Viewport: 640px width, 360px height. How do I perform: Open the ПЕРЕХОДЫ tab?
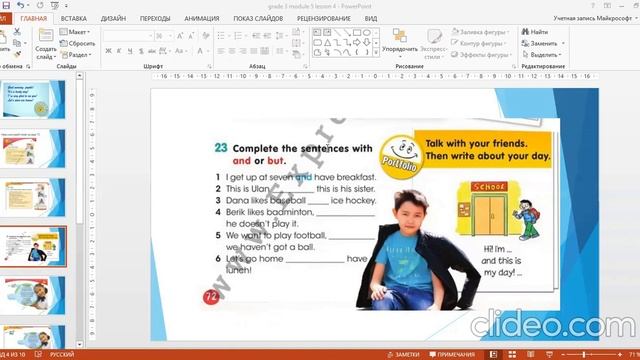point(155,18)
